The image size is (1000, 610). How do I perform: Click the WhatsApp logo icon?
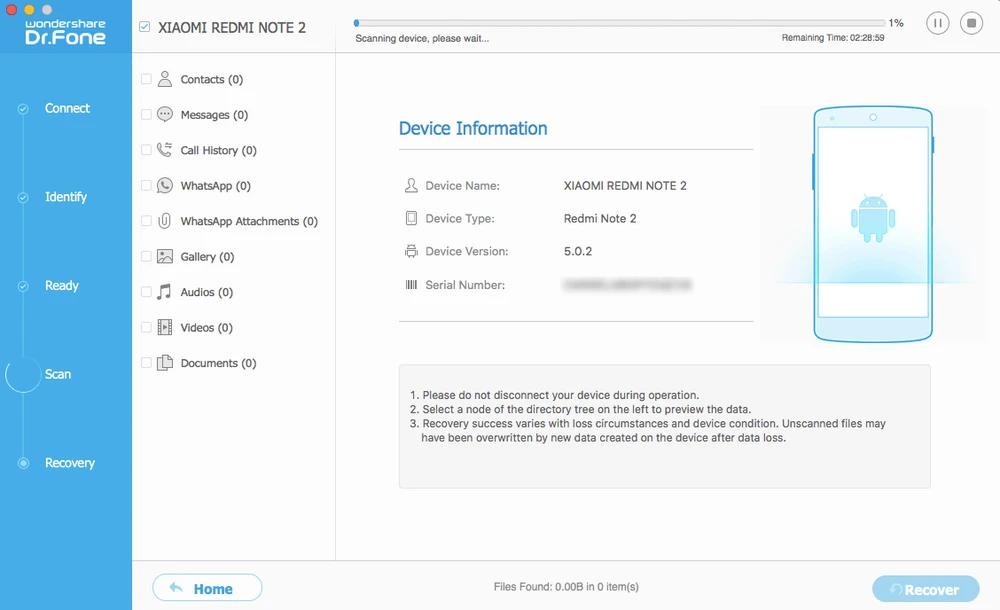[x=165, y=186]
